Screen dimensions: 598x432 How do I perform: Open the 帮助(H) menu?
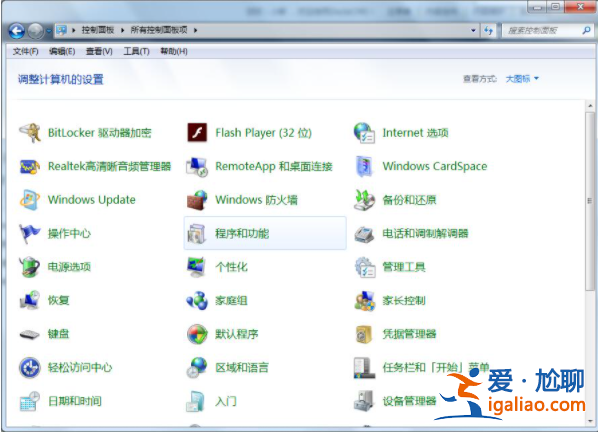click(174, 51)
